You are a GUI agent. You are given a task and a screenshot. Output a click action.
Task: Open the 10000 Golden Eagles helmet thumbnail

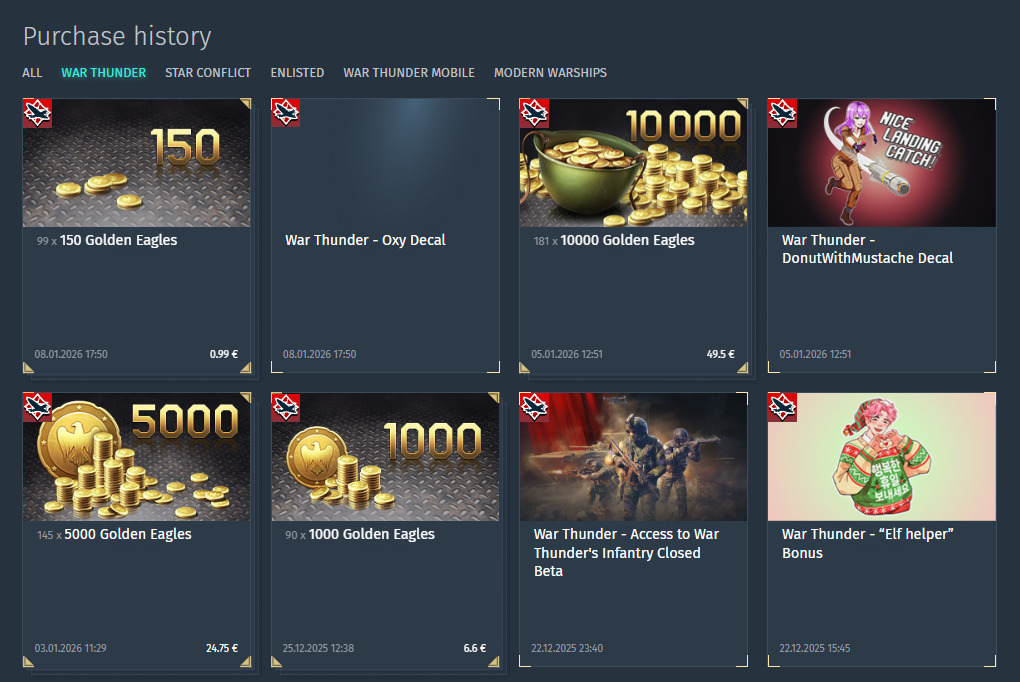pyautogui.click(x=634, y=163)
